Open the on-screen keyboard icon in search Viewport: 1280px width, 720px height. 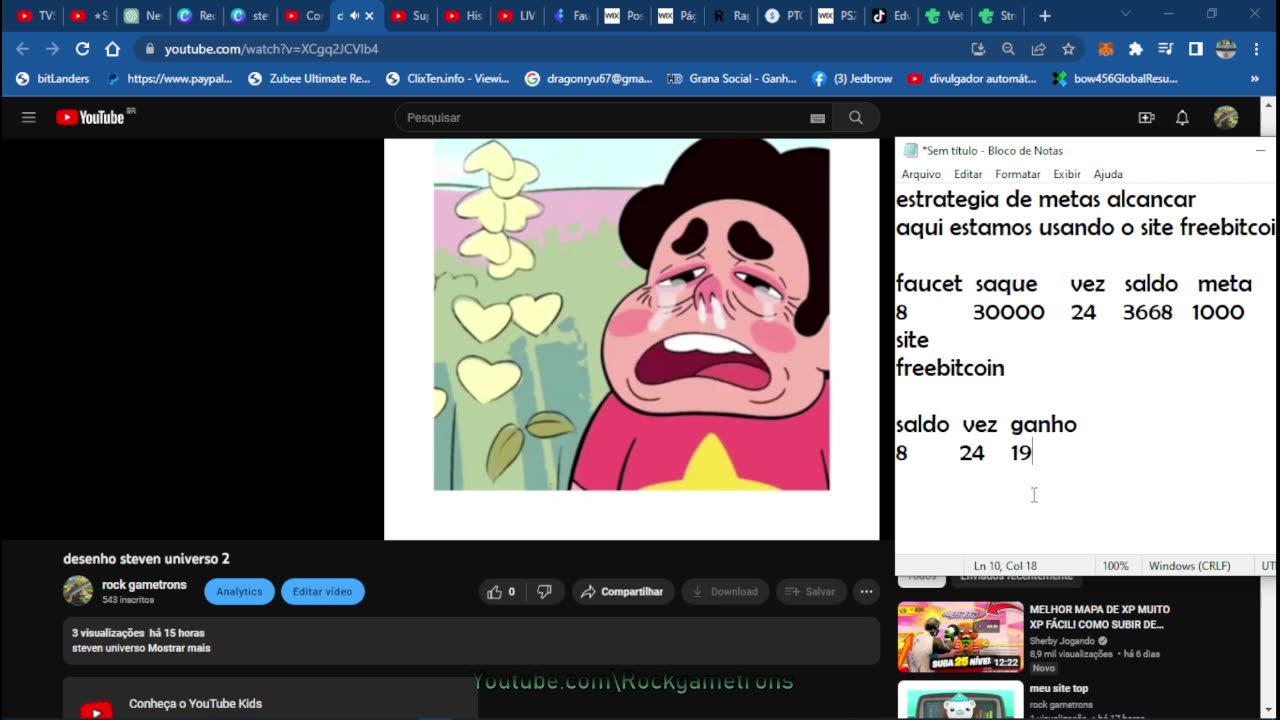[x=817, y=118]
